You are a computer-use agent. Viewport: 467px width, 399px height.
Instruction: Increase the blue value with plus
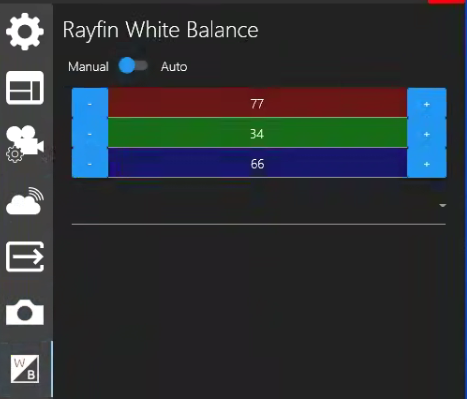pos(427,163)
